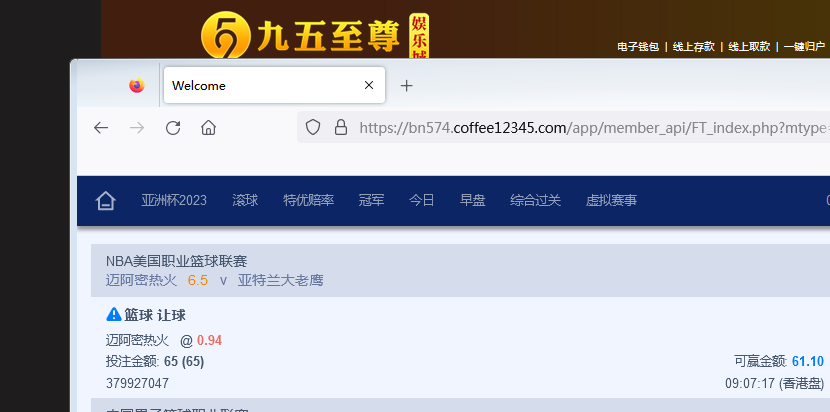Select the 冠军 menu item
Image resolution: width=830 pixels, height=412 pixels.
pos(371,201)
